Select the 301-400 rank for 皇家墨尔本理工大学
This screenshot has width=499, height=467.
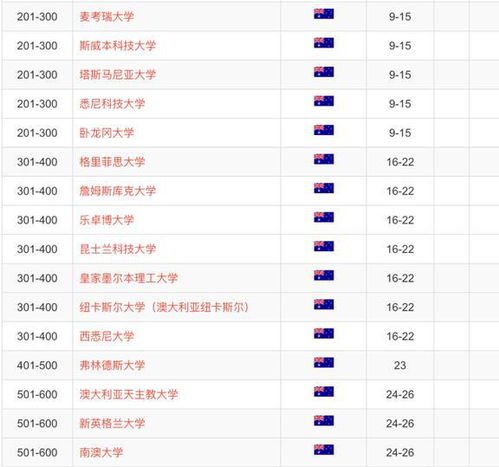point(37,278)
